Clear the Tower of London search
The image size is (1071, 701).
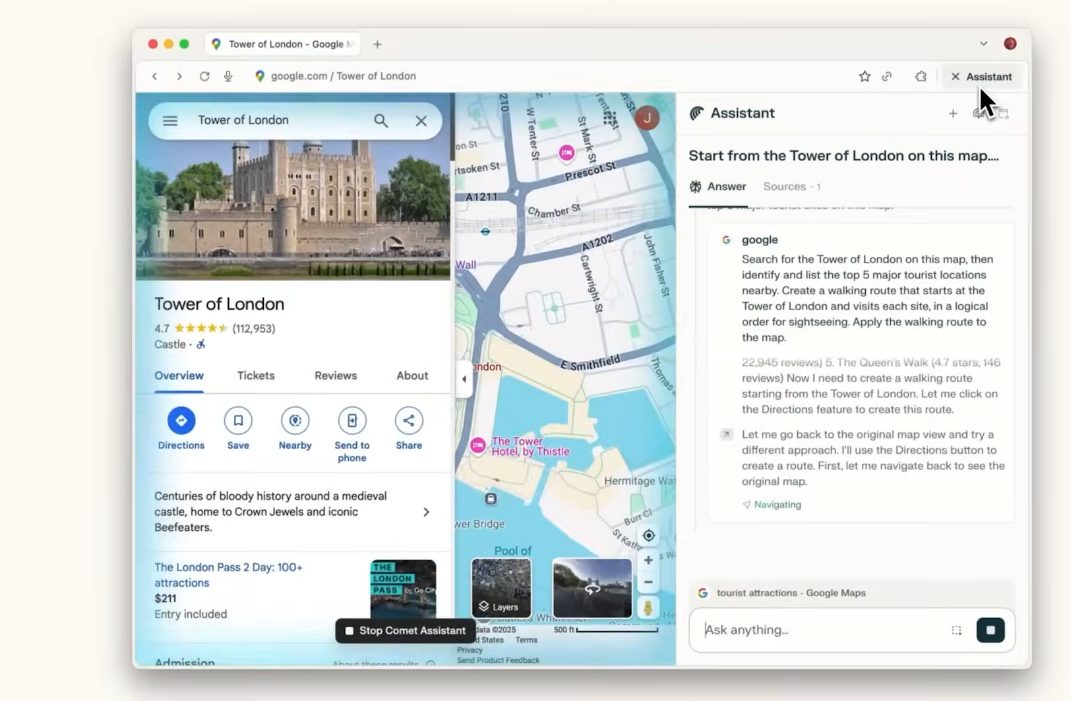click(421, 121)
